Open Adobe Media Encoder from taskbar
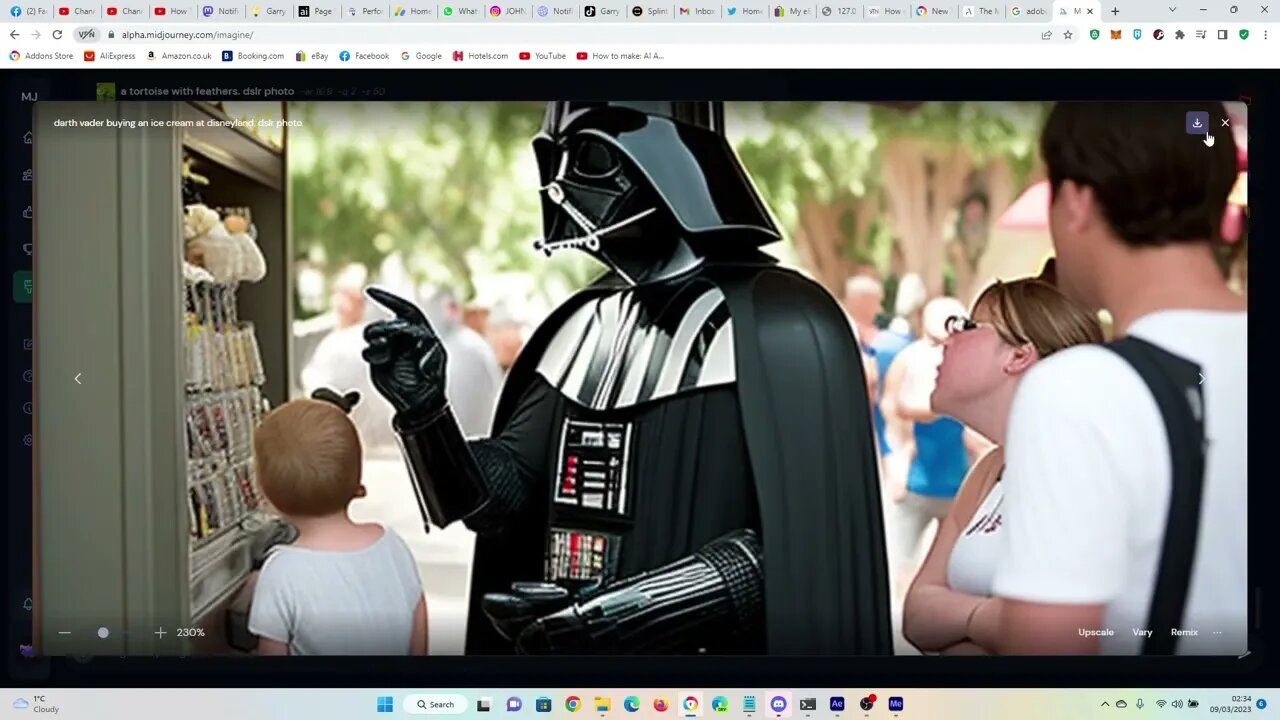The image size is (1280, 720). (896, 704)
